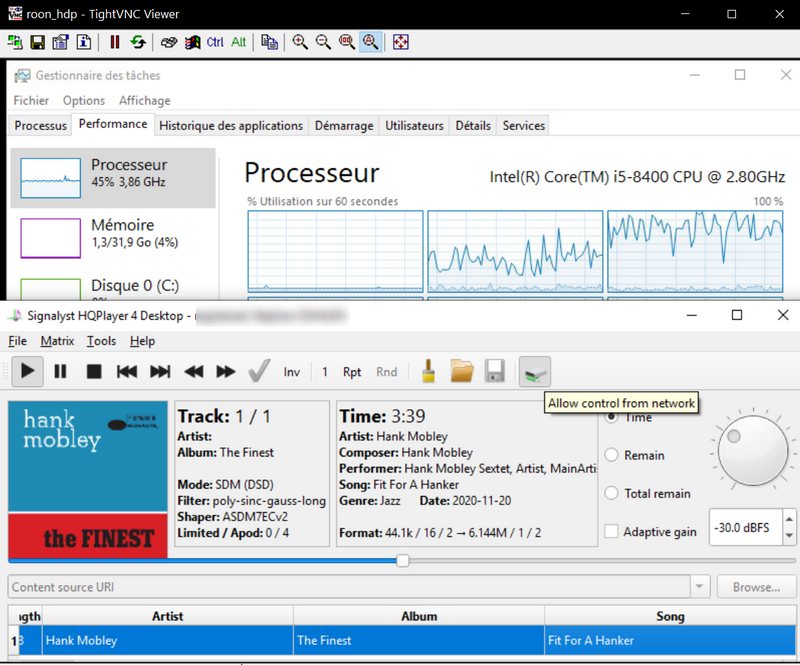
Task: Open HQPlayer Help menu
Action: [x=142, y=341]
